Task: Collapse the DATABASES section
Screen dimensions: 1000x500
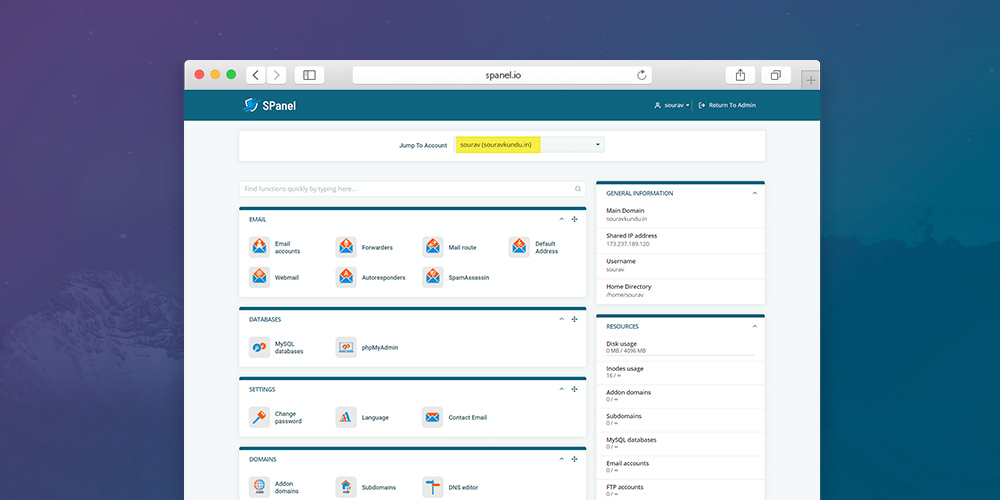Action: pyautogui.click(x=561, y=319)
